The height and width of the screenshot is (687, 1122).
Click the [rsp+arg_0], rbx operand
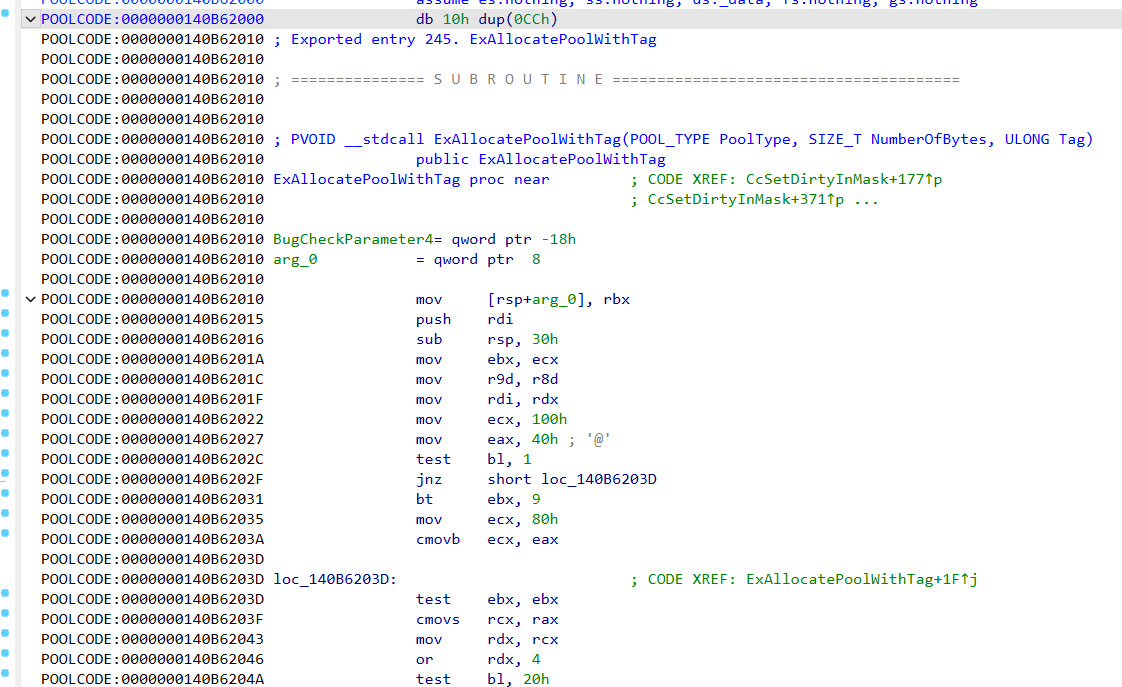coord(558,300)
